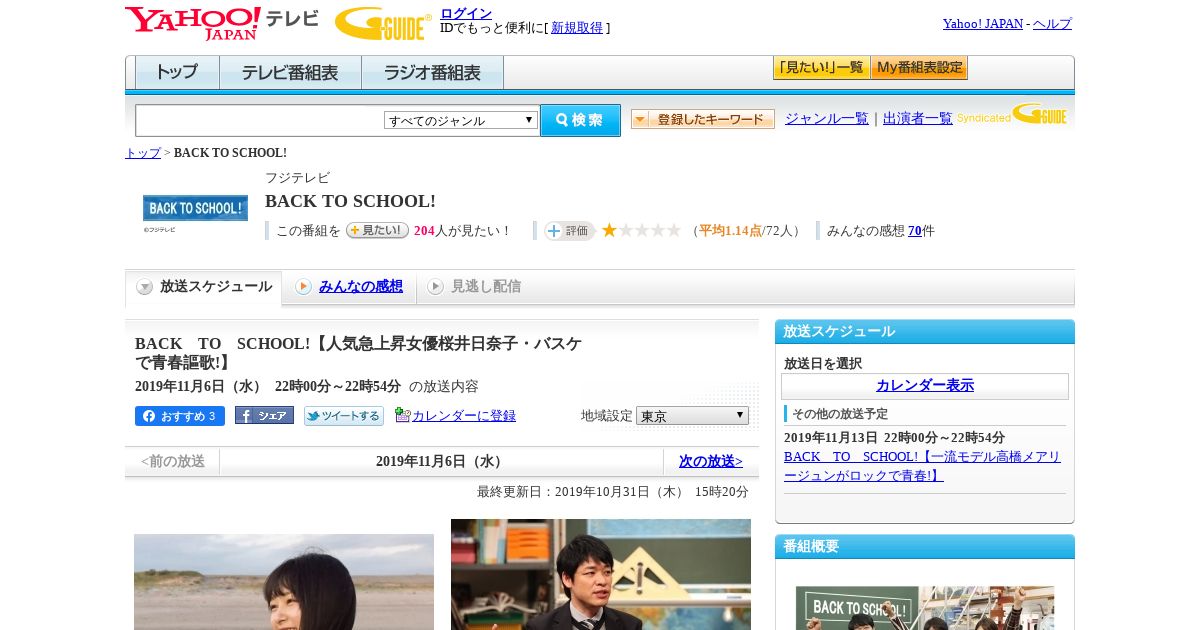Click the 番組概要 sidebar header
1200x630 pixels.
[x=925, y=546]
